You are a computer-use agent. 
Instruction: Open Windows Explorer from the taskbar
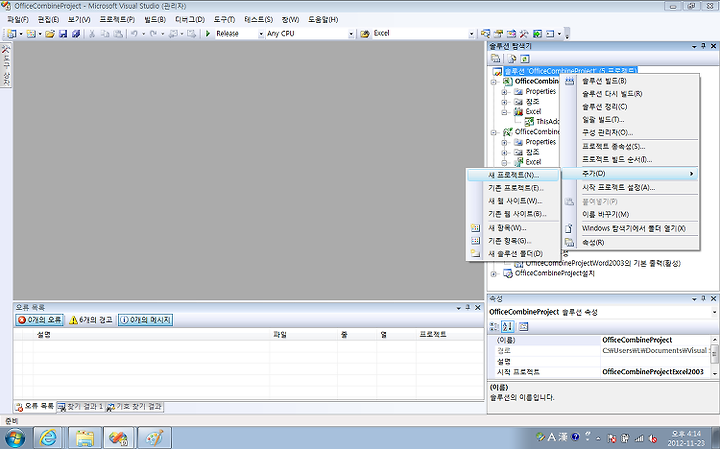coord(85,438)
